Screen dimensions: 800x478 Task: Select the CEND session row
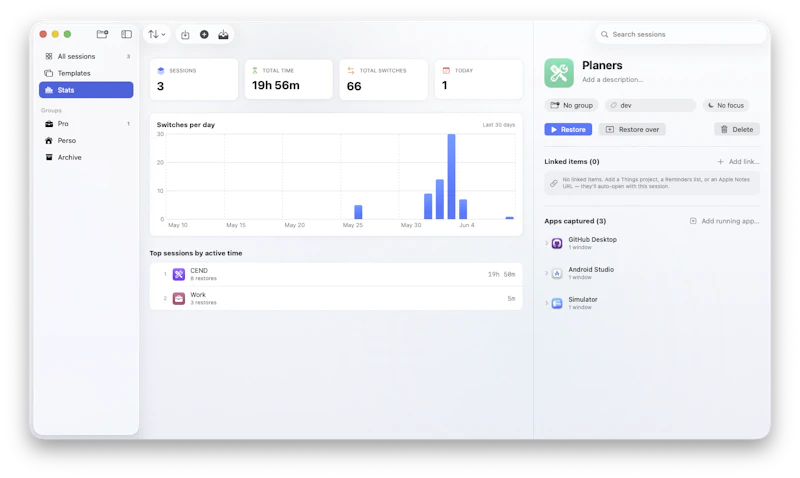tap(336, 274)
